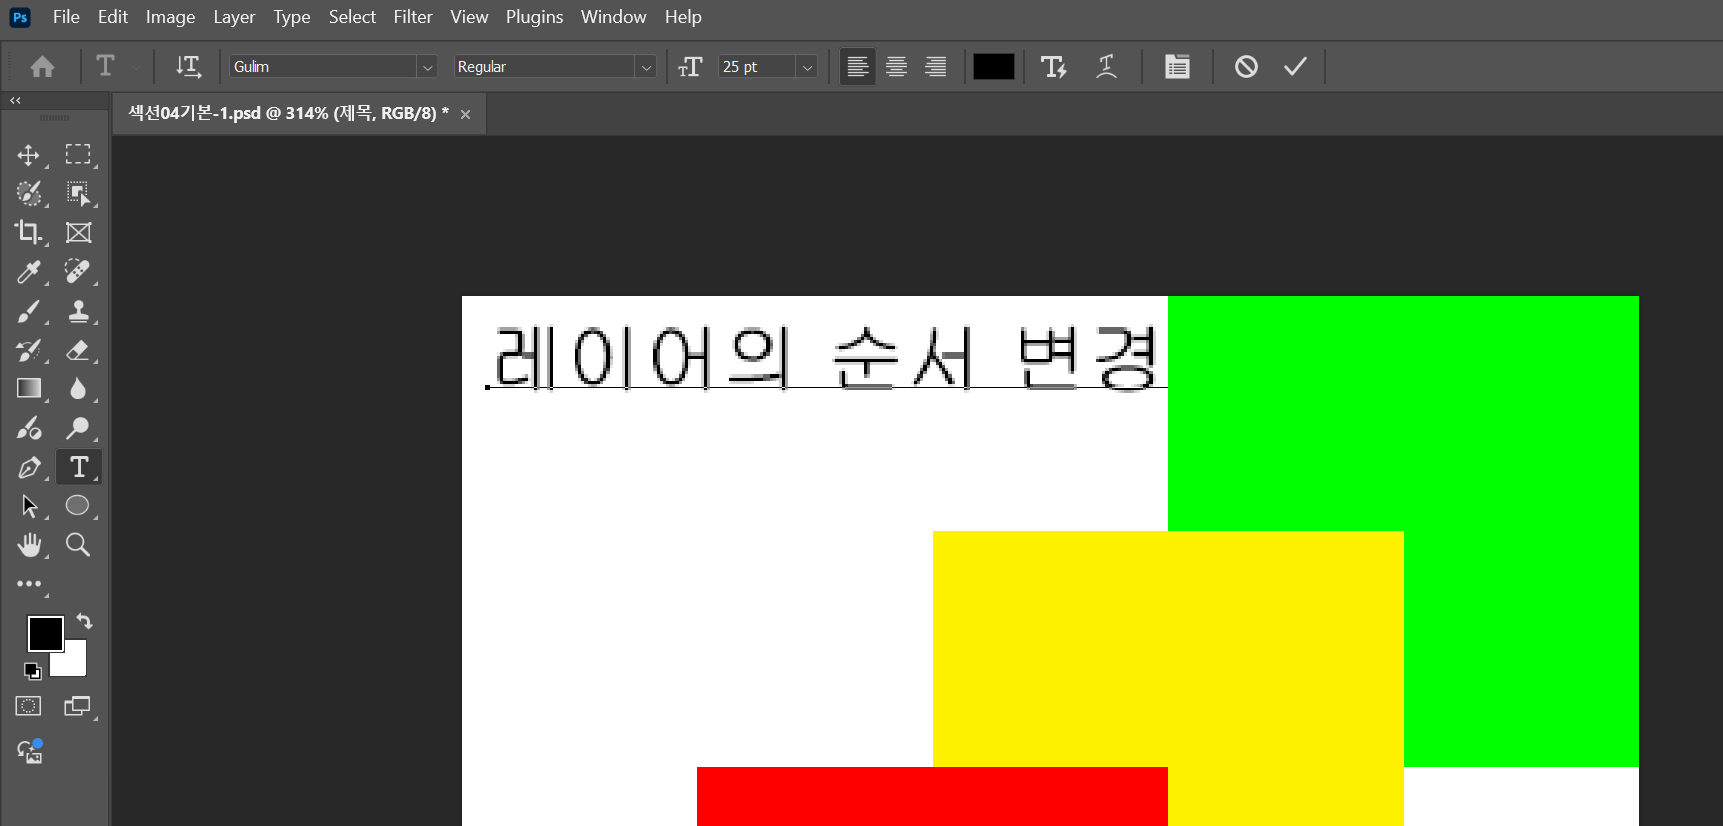Cancel the current text edits

pyautogui.click(x=1245, y=67)
